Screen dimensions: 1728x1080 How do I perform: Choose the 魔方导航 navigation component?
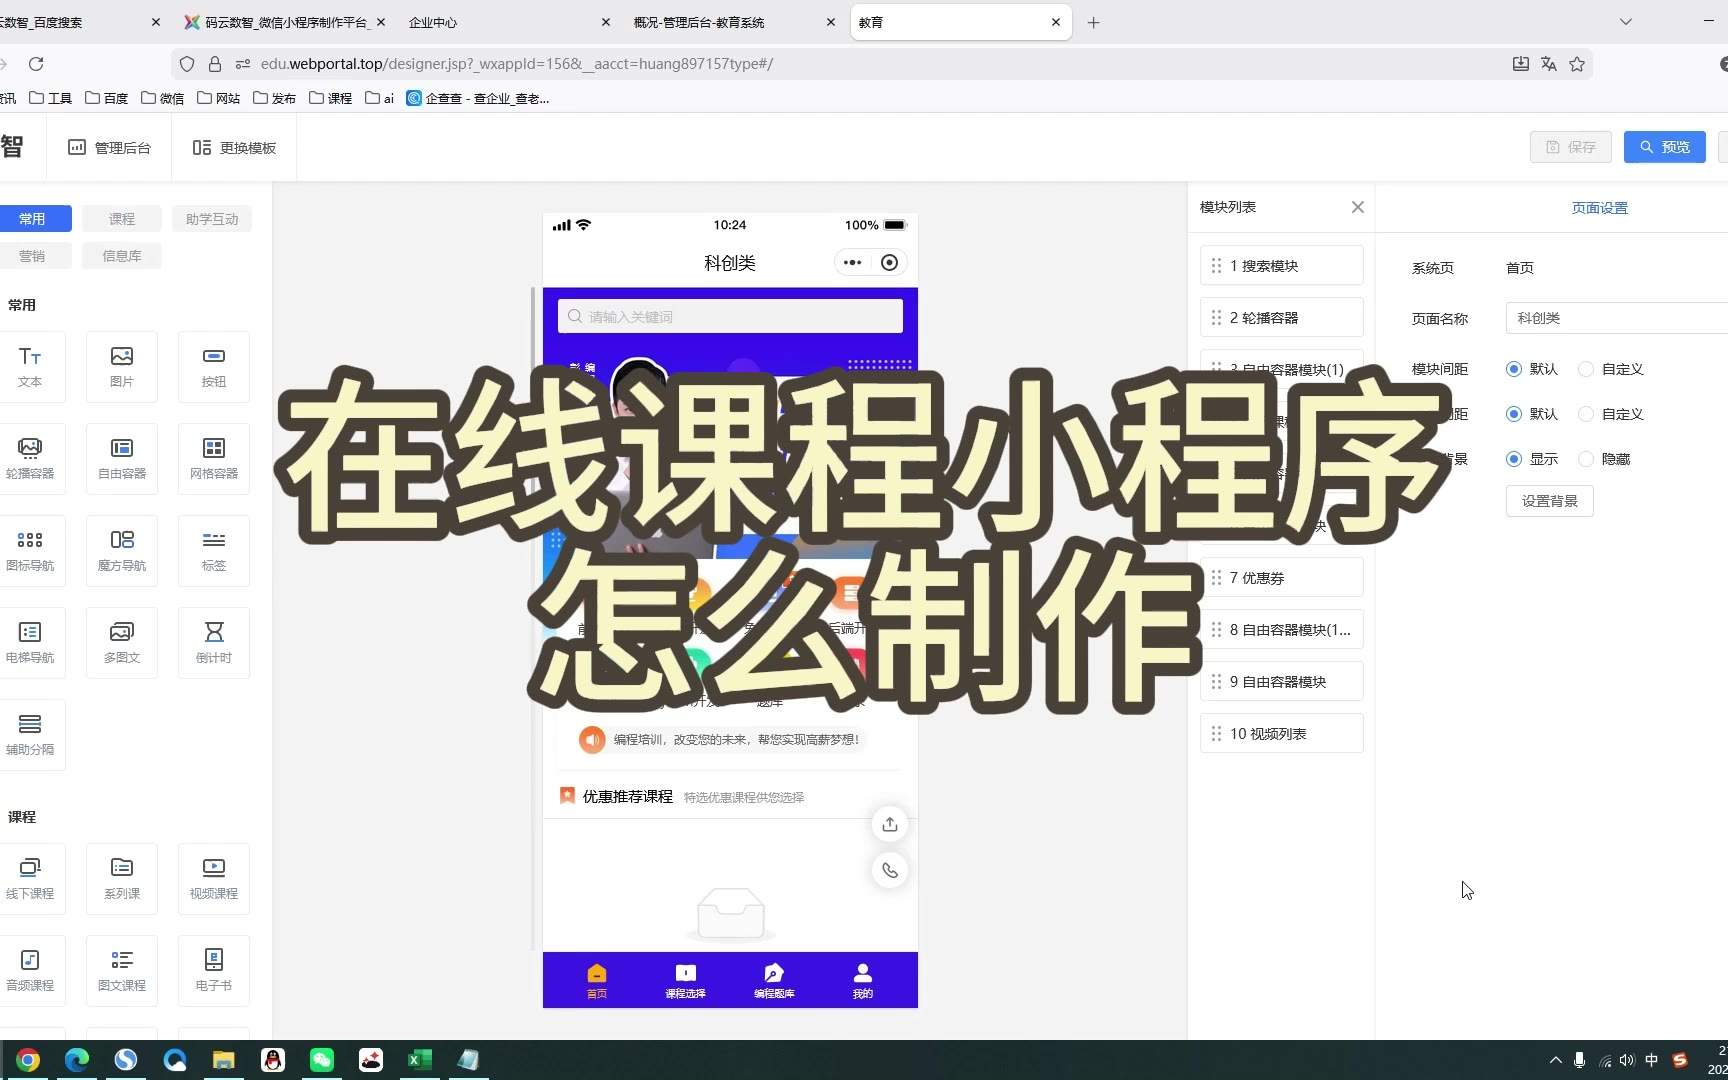pos(122,550)
